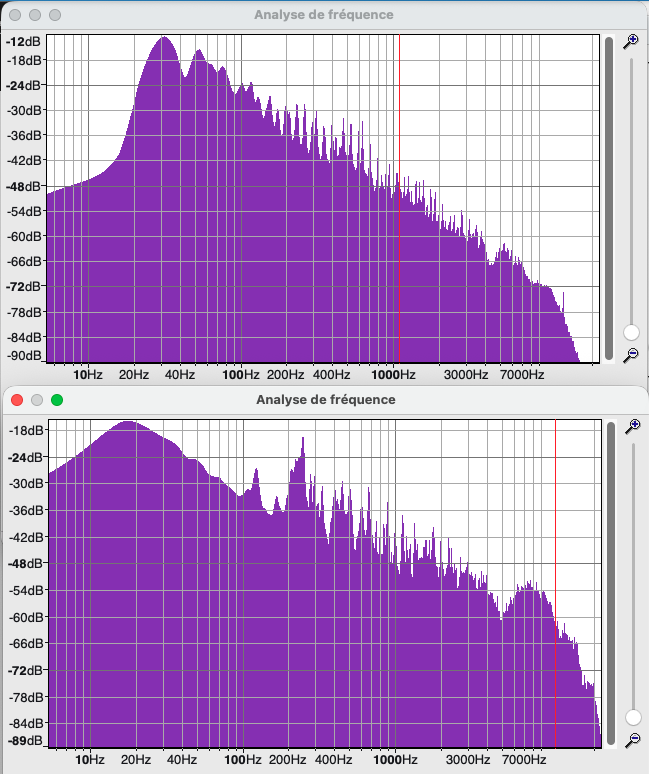Screen dimensions: 649x774
Task: Click the lower window's "Analyse de fréquence" title
Action: click(x=325, y=400)
